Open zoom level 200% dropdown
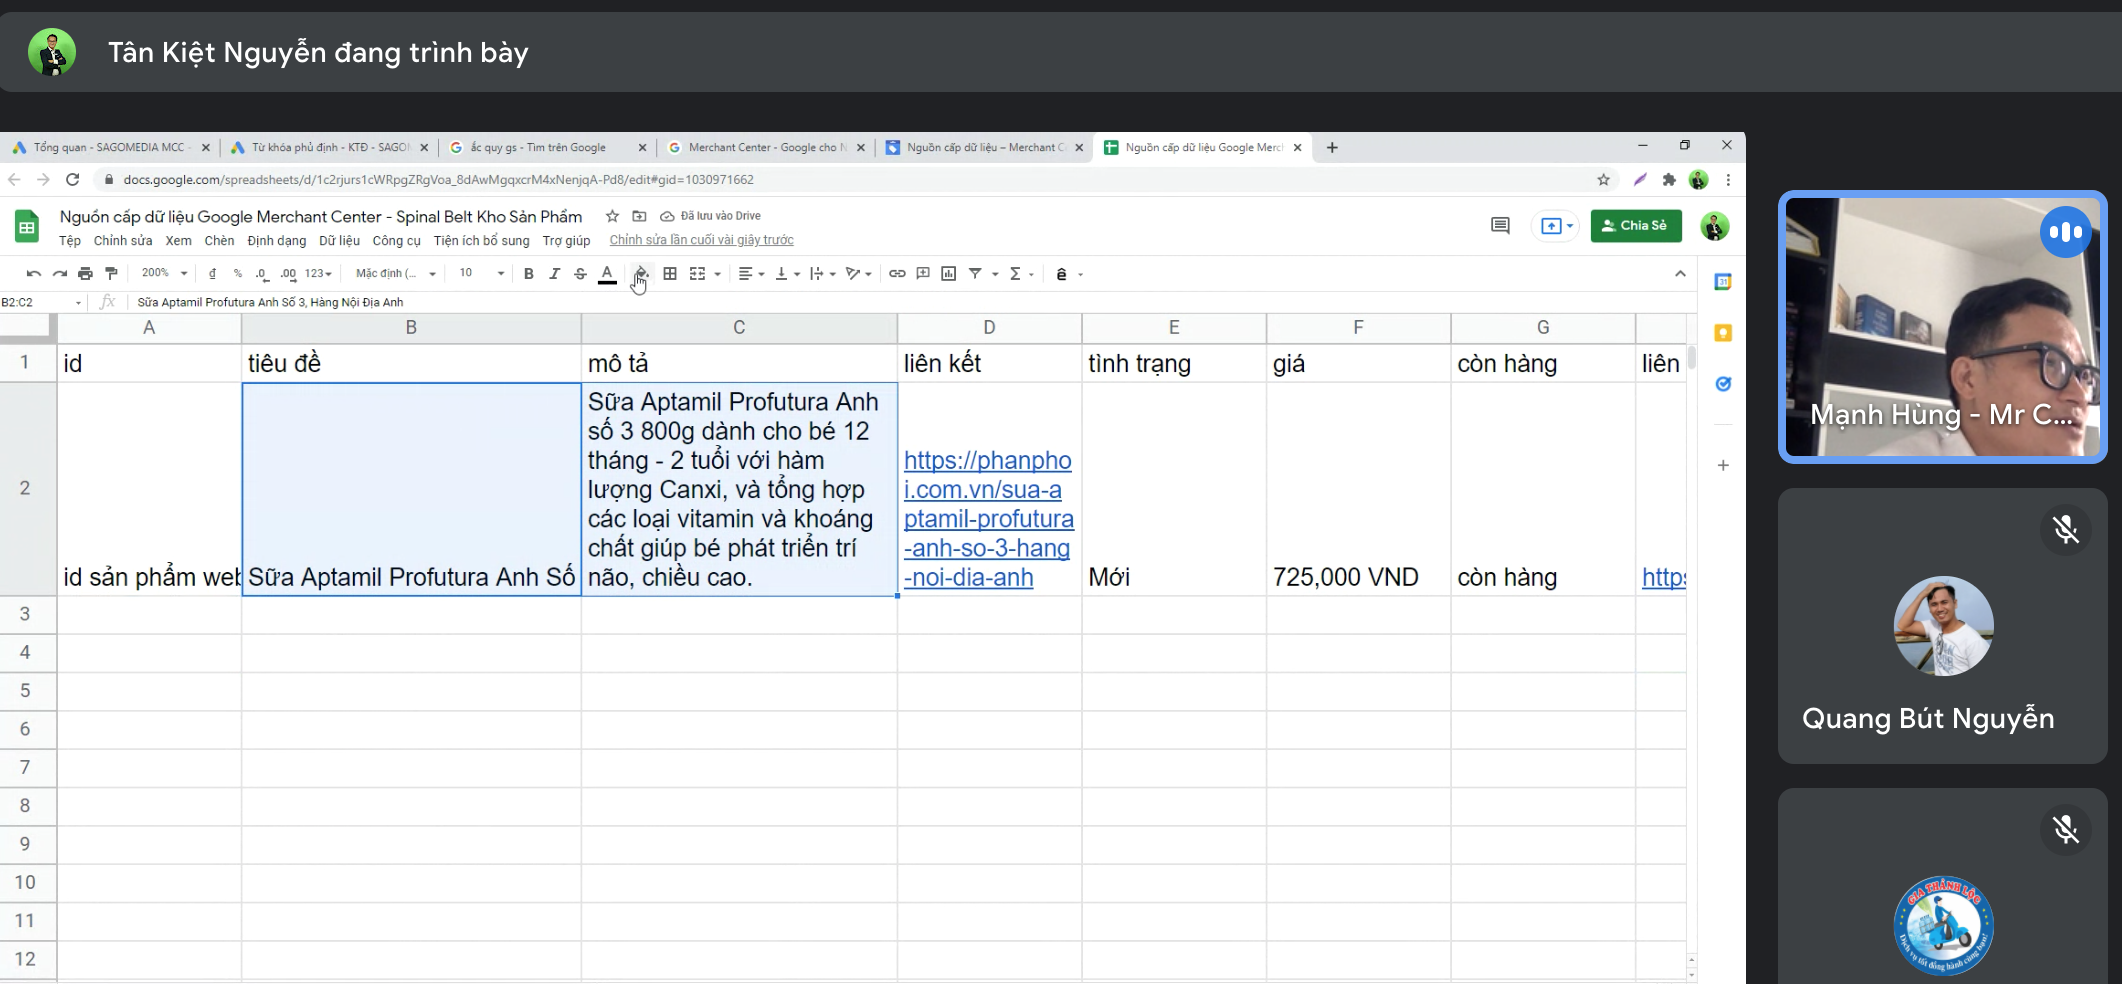Screen dimensions: 2122x984 click(164, 273)
